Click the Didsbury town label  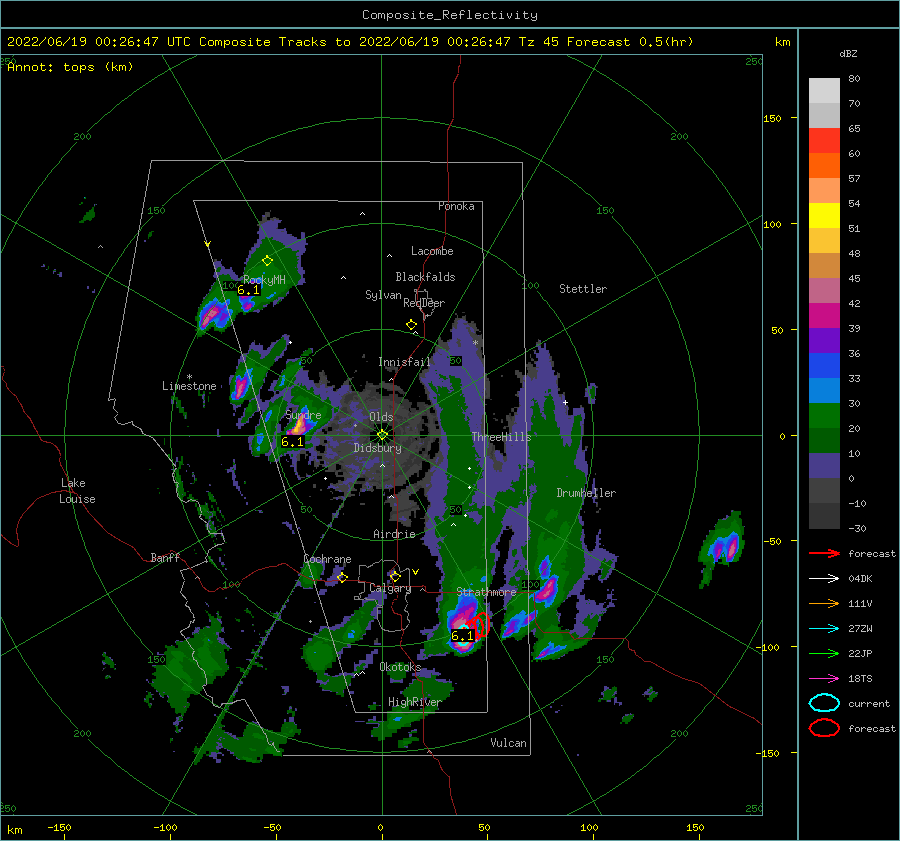tap(378, 448)
